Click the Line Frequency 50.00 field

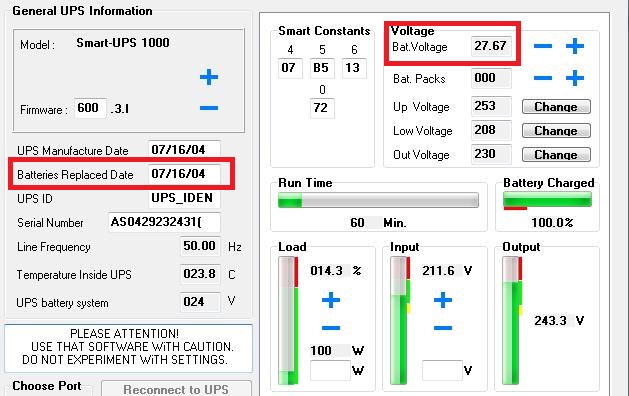(x=200, y=246)
